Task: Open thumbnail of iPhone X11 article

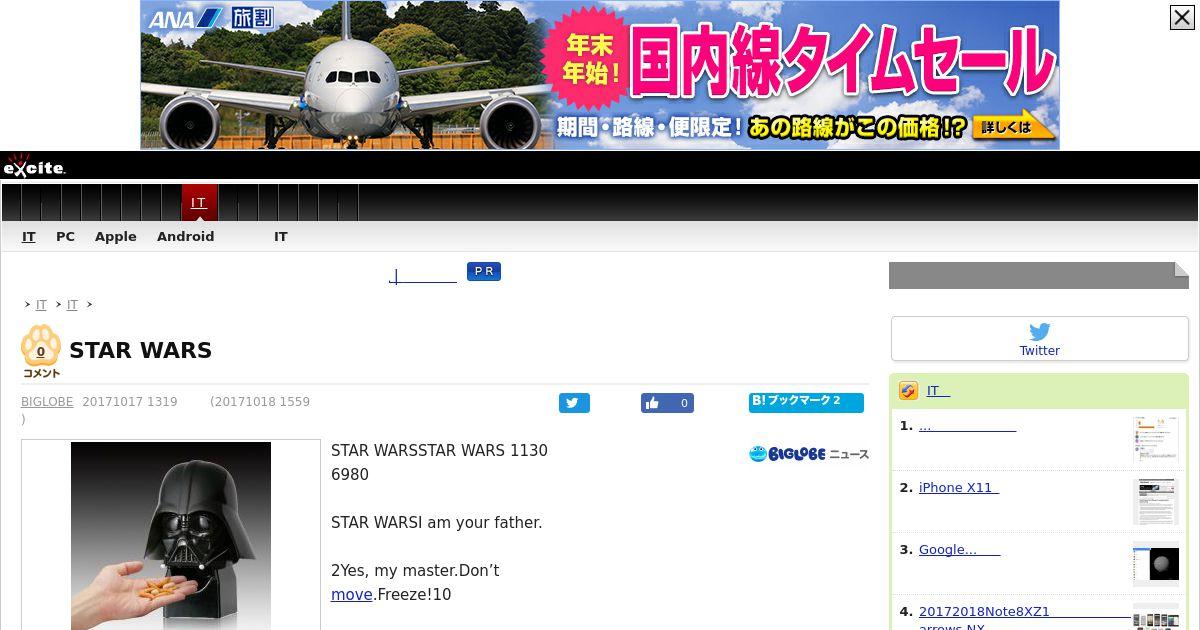Action: (1156, 501)
